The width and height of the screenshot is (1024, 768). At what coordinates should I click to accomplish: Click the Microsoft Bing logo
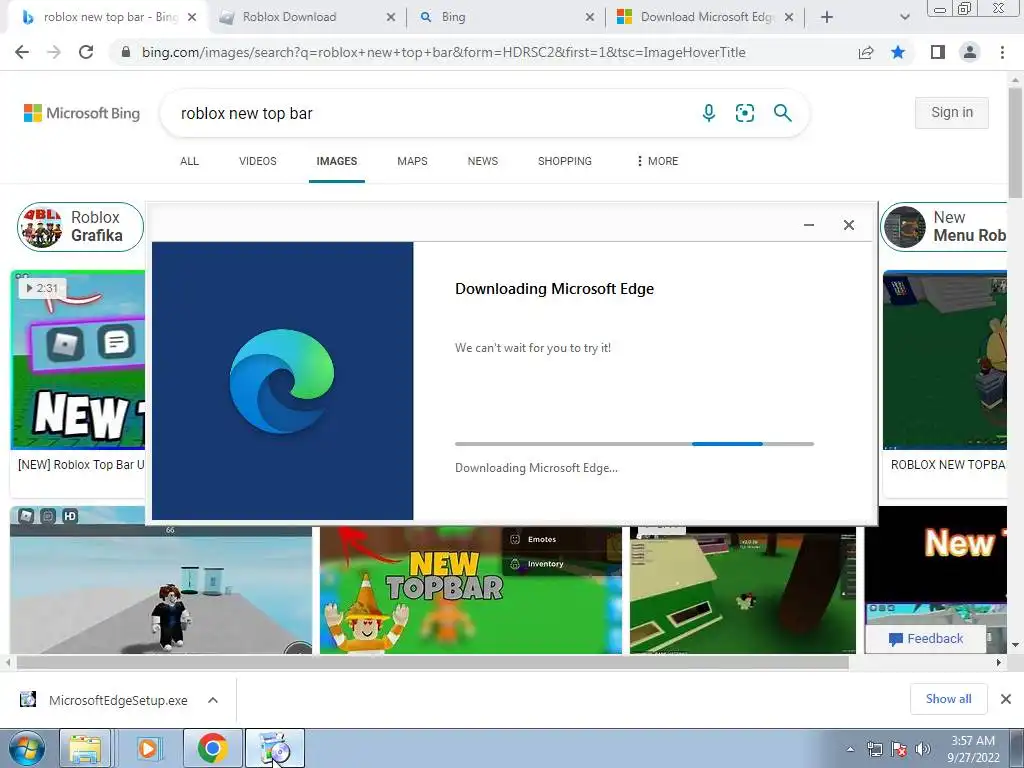(82, 113)
